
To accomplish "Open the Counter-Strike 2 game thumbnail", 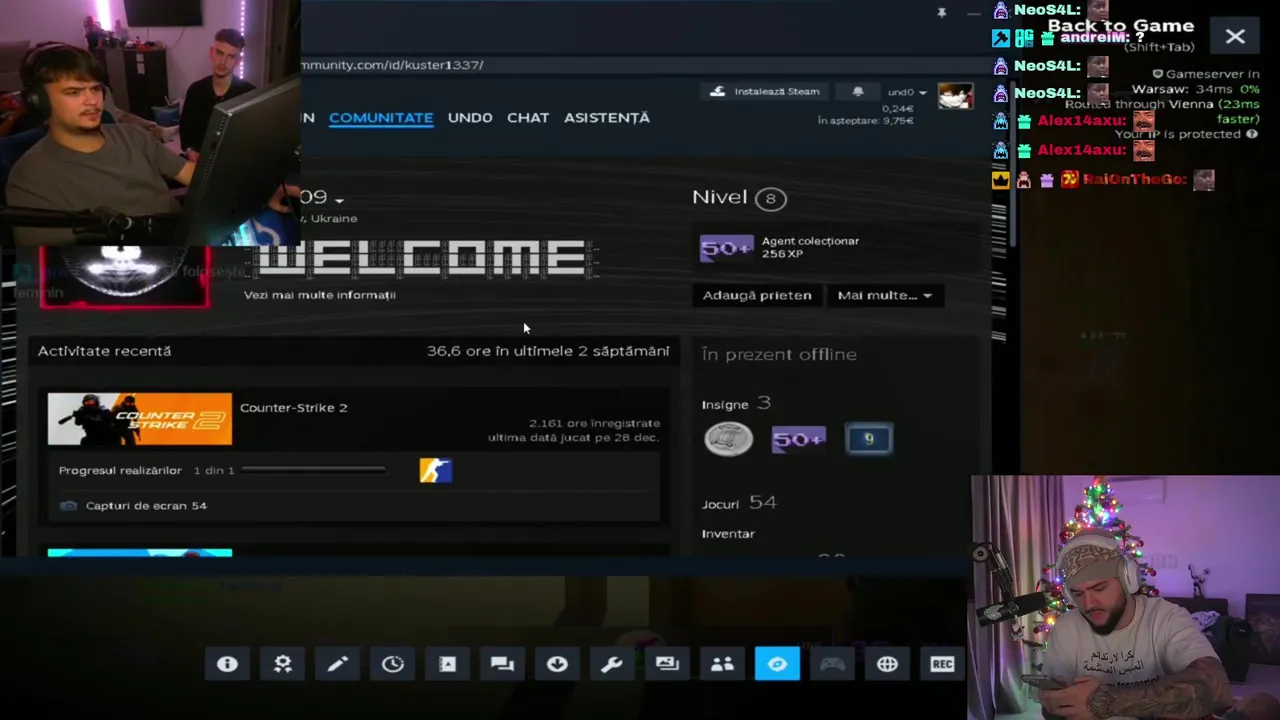I will (140, 419).
